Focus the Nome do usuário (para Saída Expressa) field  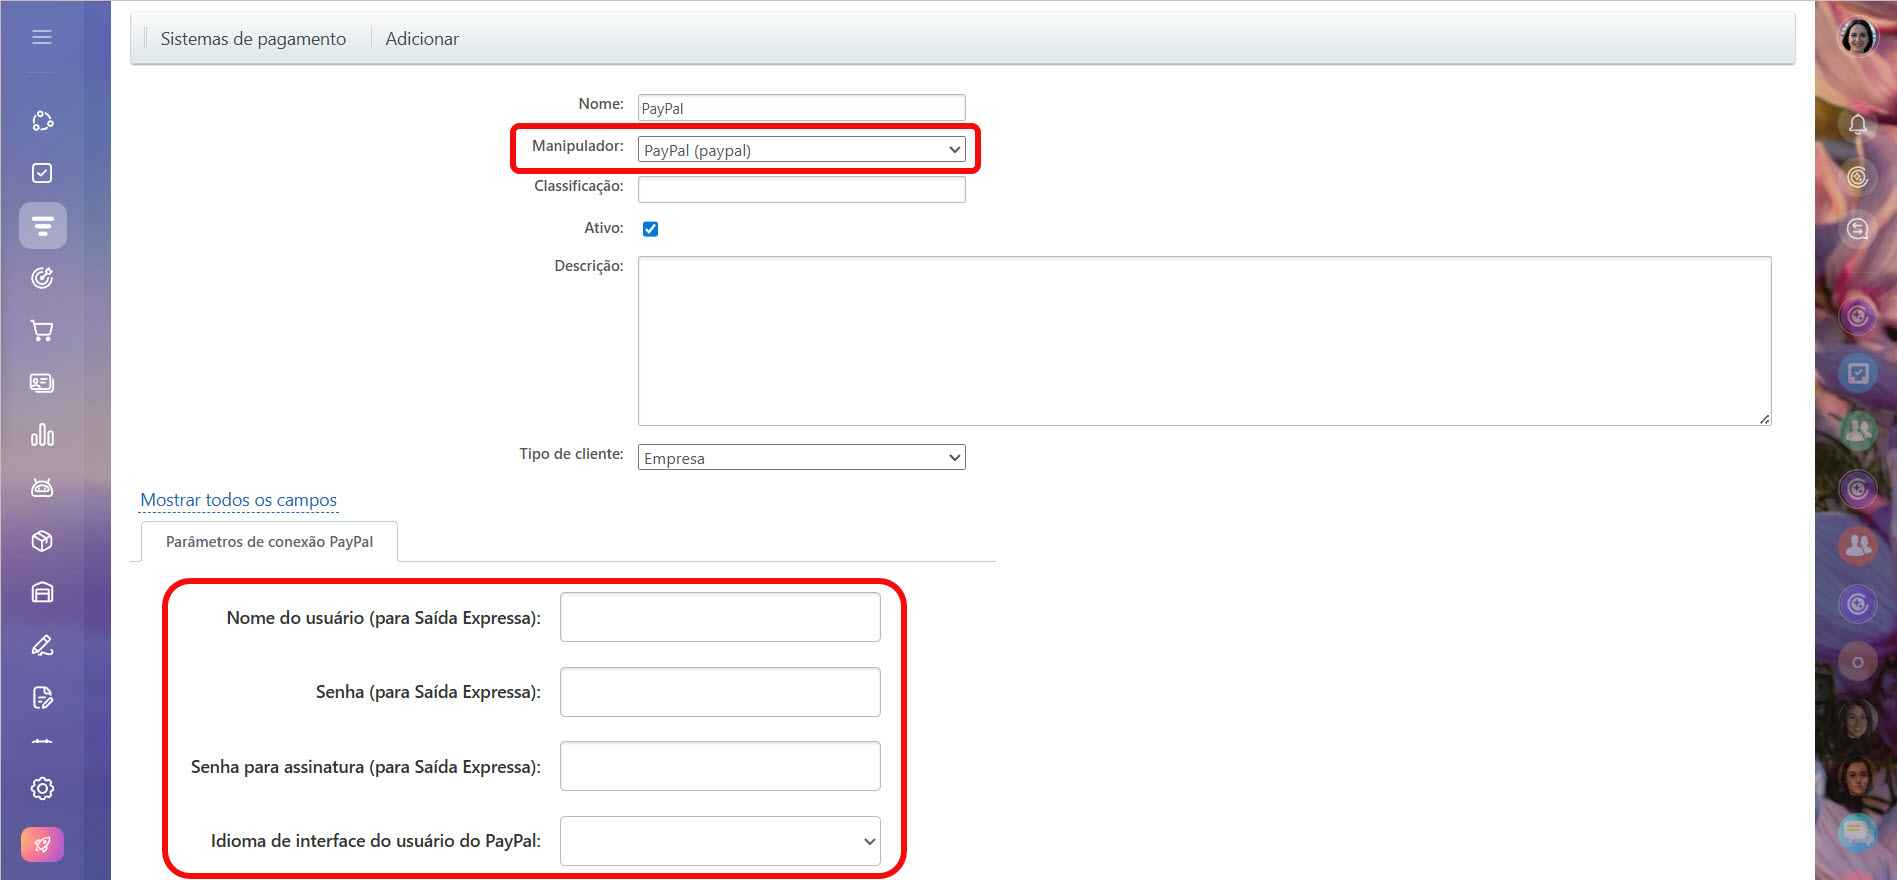[720, 617]
